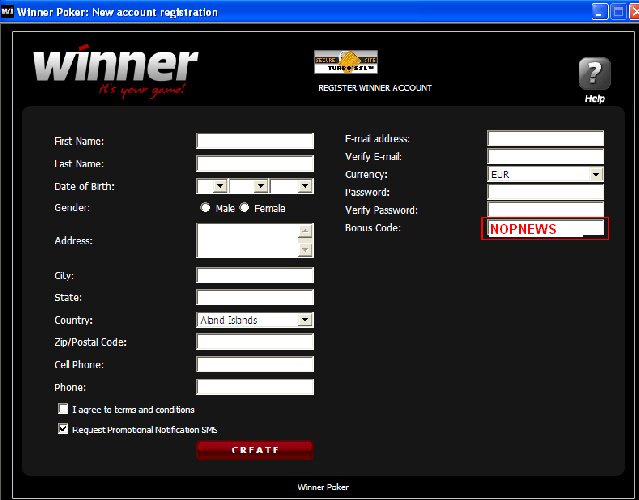Minimize the Winner Poker window
Image resolution: width=639 pixels, height=500 pixels.
click(x=600, y=11)
